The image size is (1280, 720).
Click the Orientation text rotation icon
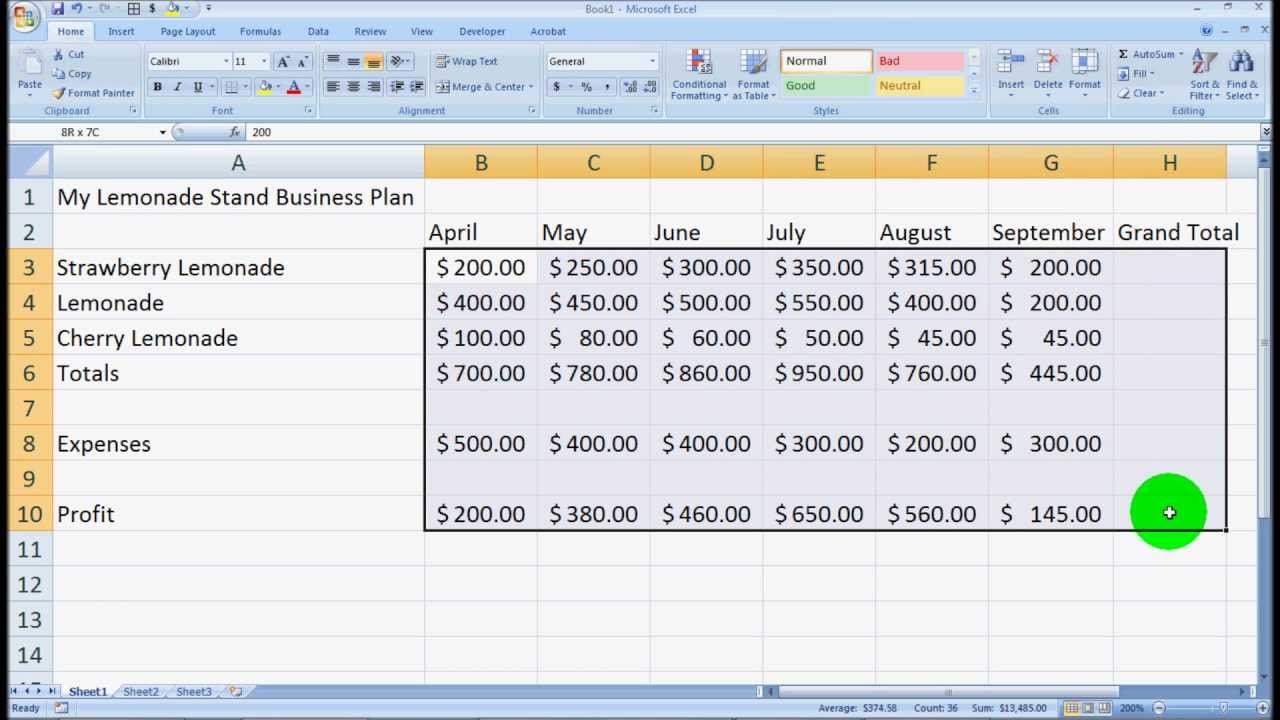coord(398,61)
